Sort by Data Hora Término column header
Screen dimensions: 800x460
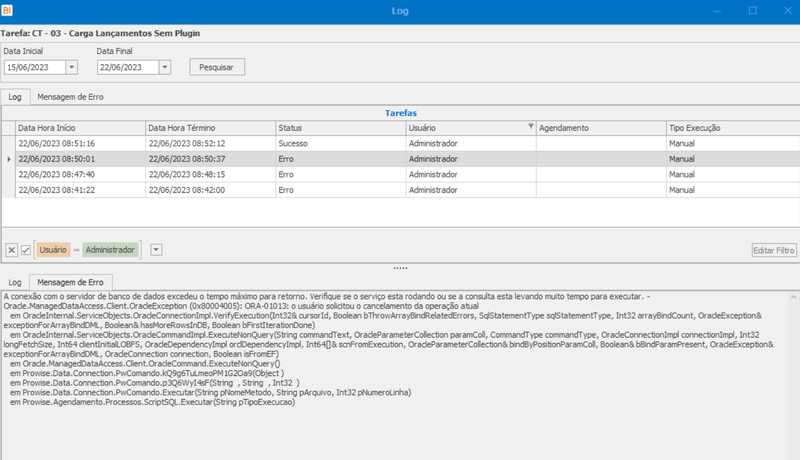[x=211, y=128]
